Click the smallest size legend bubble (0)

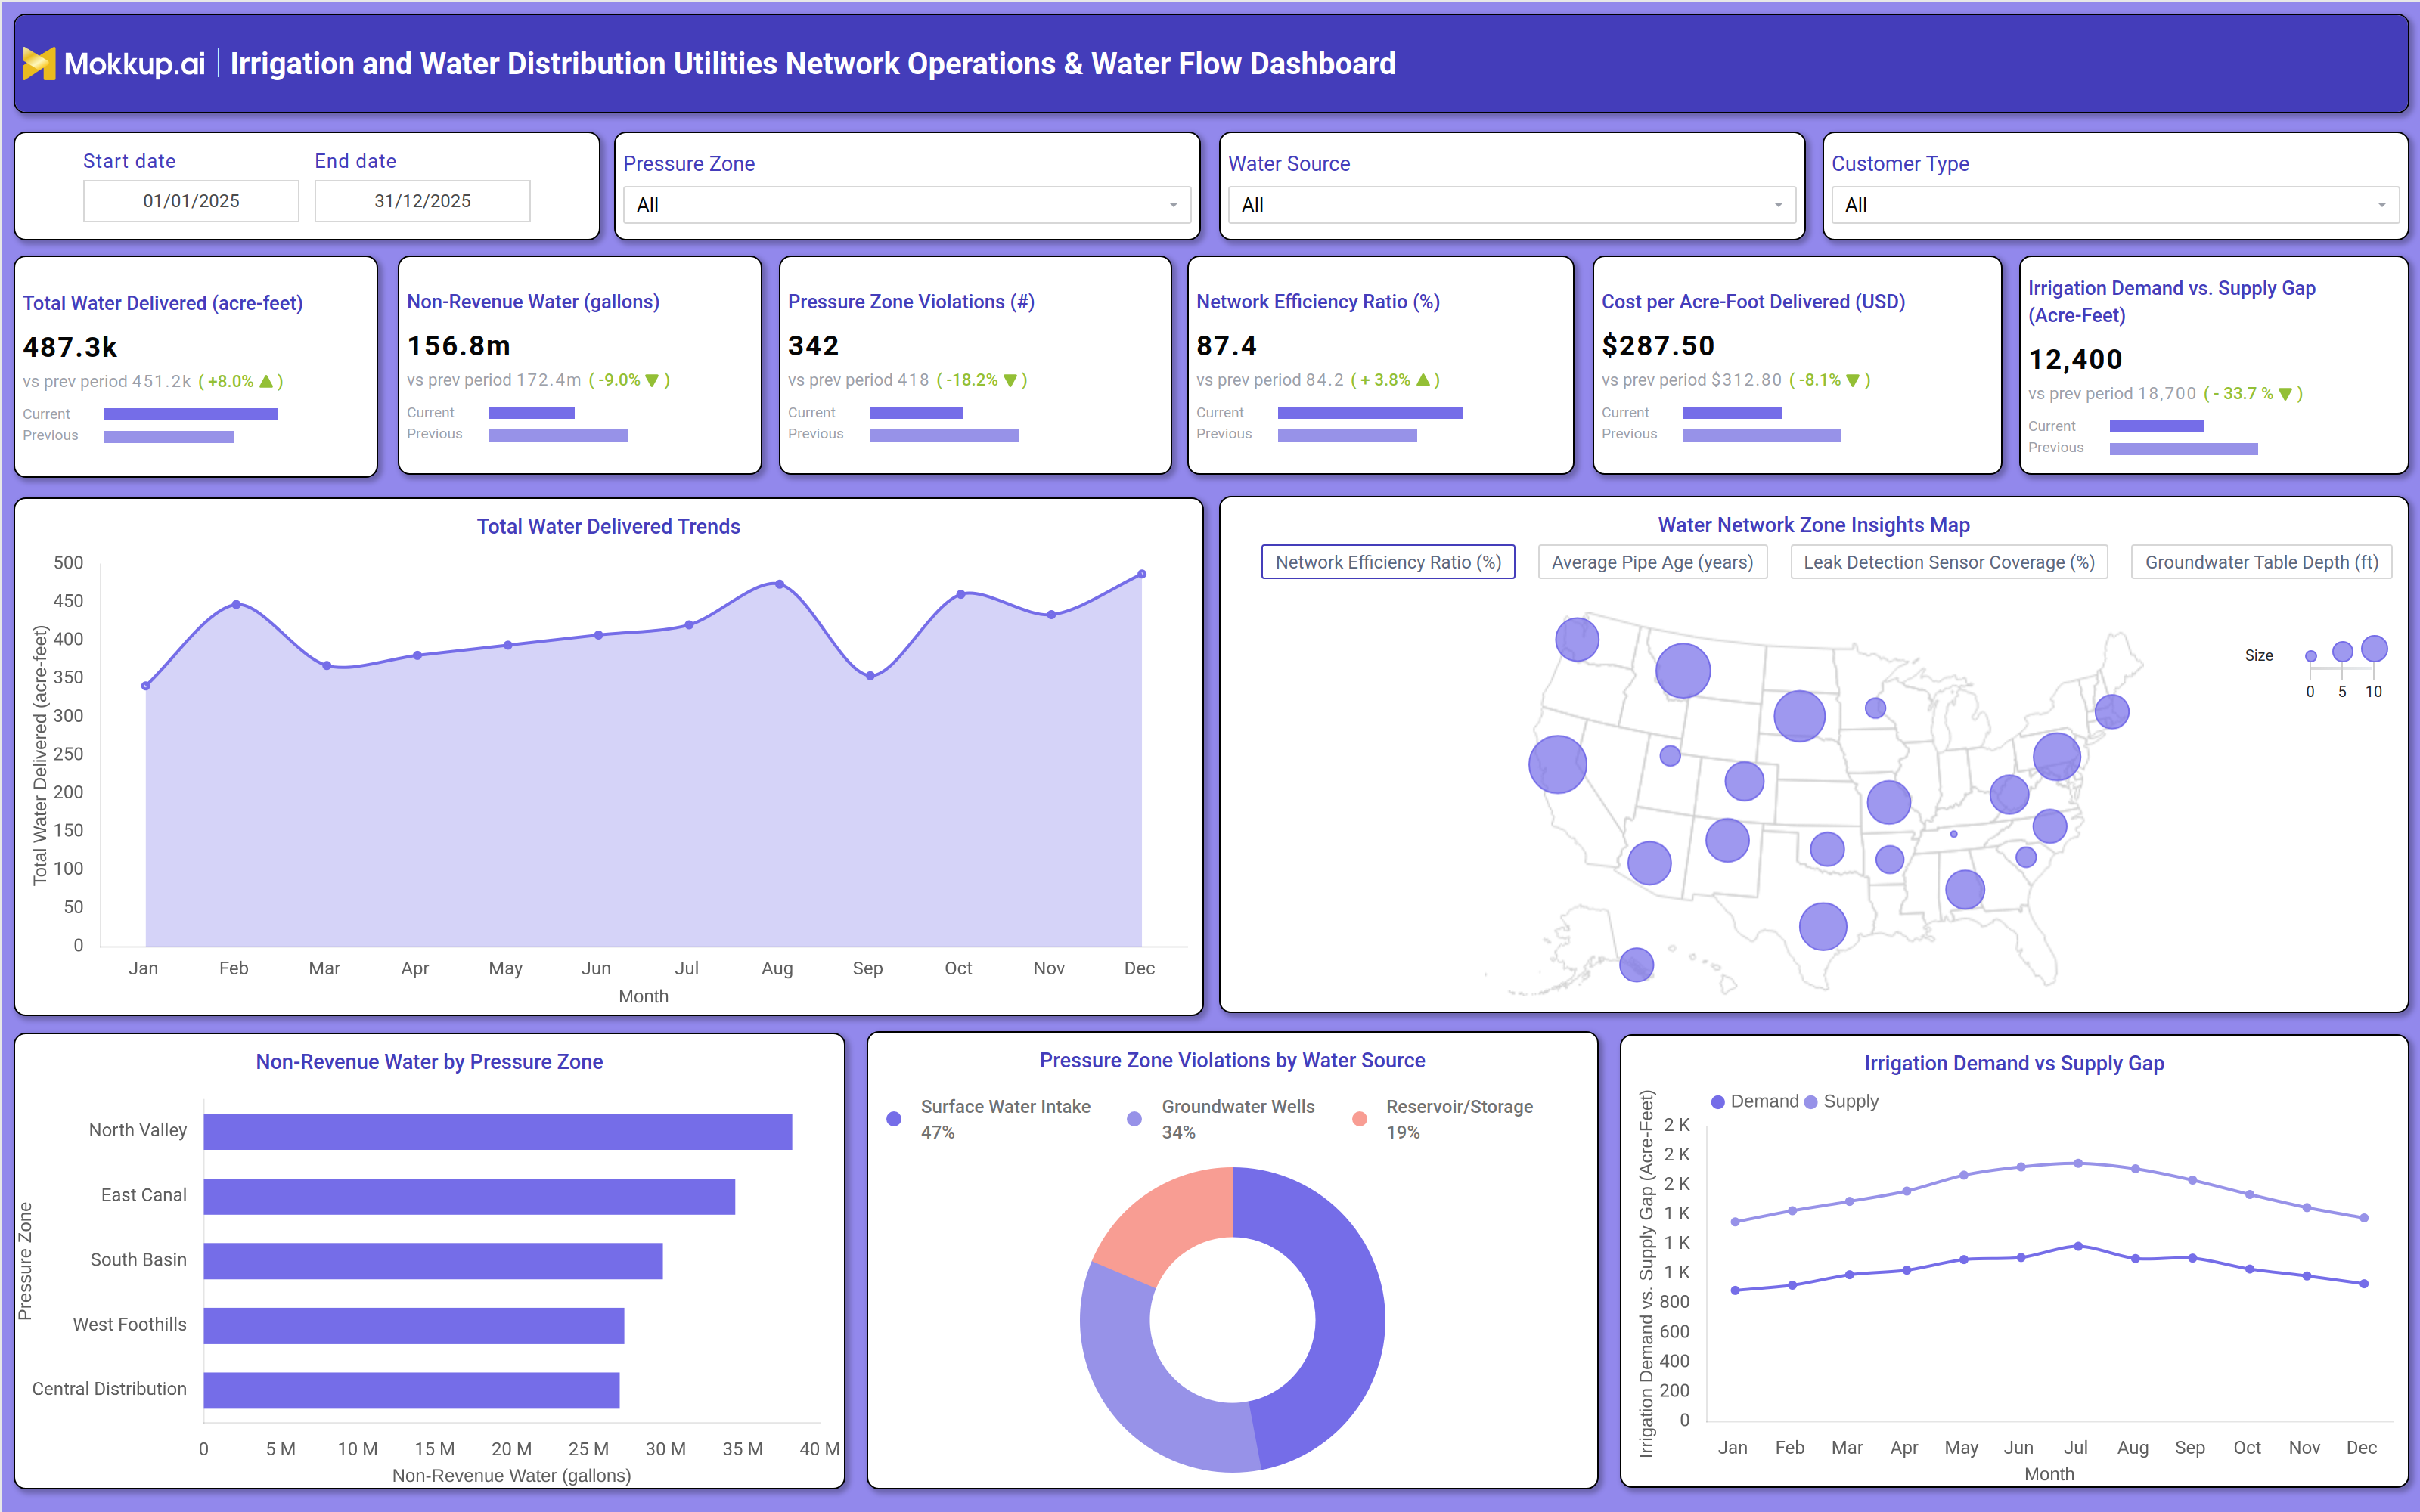pyautogui.click(x=2310, y=657)
